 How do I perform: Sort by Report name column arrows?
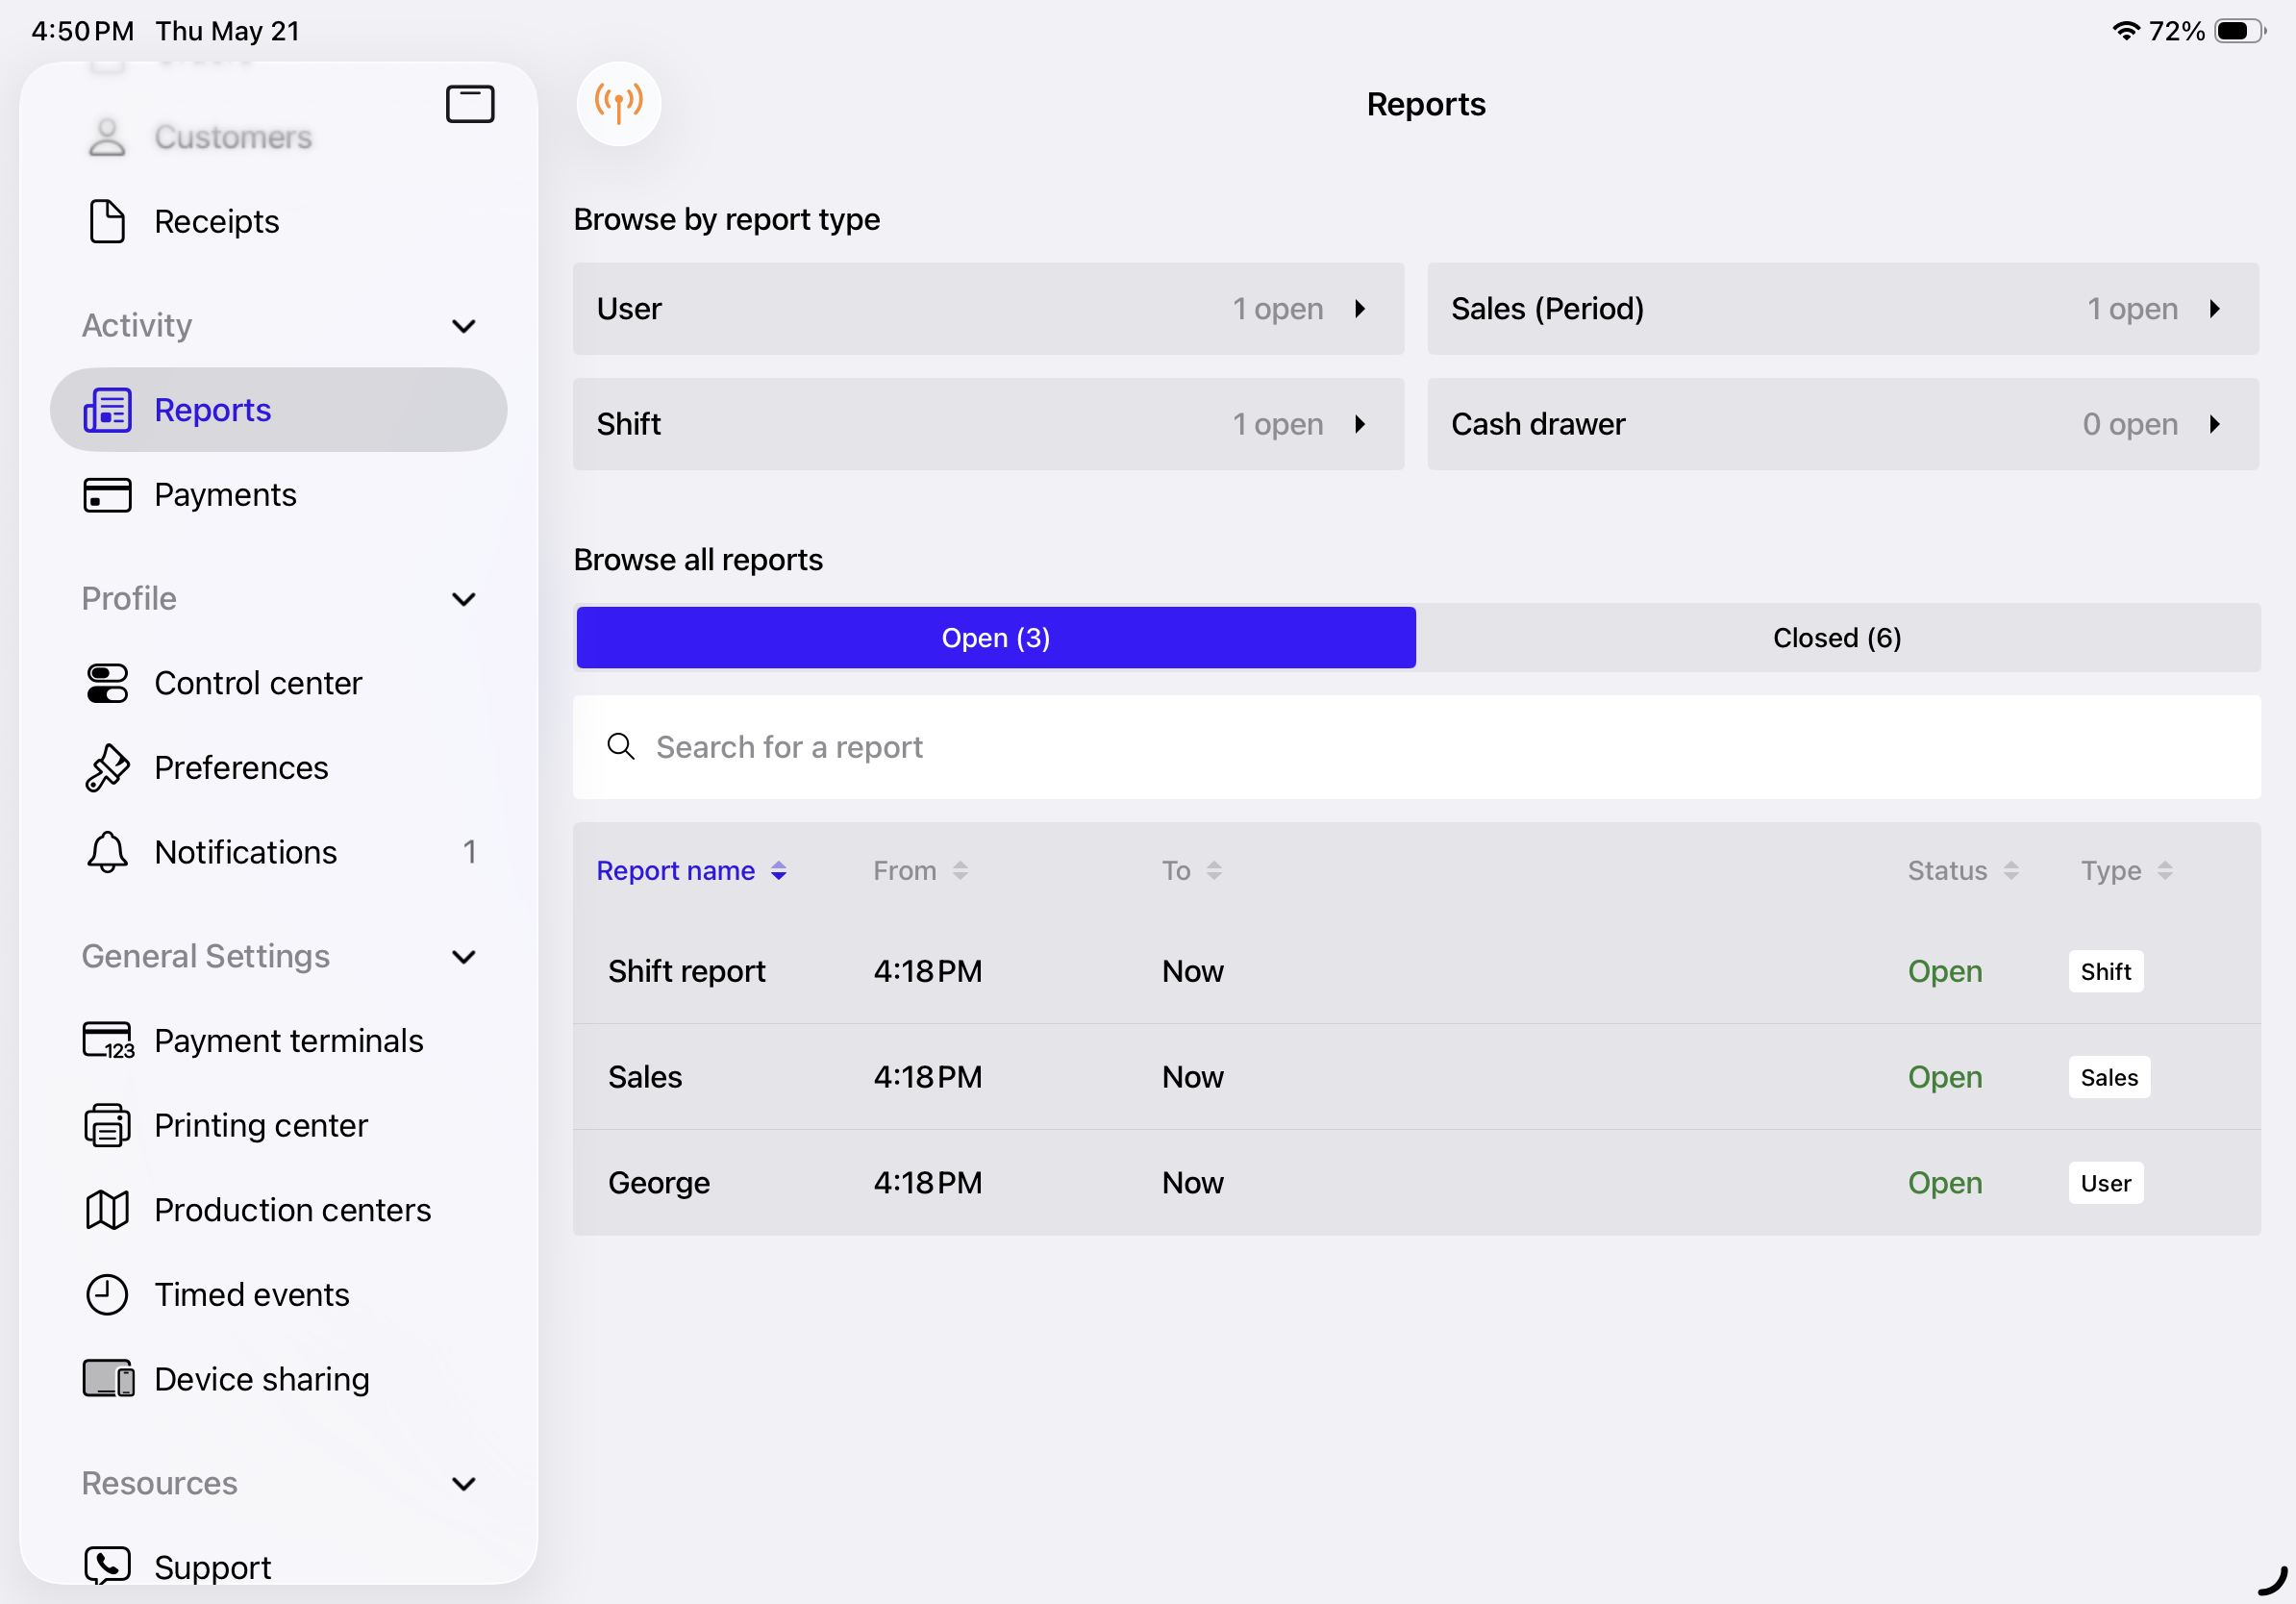(x=779, y=871)
